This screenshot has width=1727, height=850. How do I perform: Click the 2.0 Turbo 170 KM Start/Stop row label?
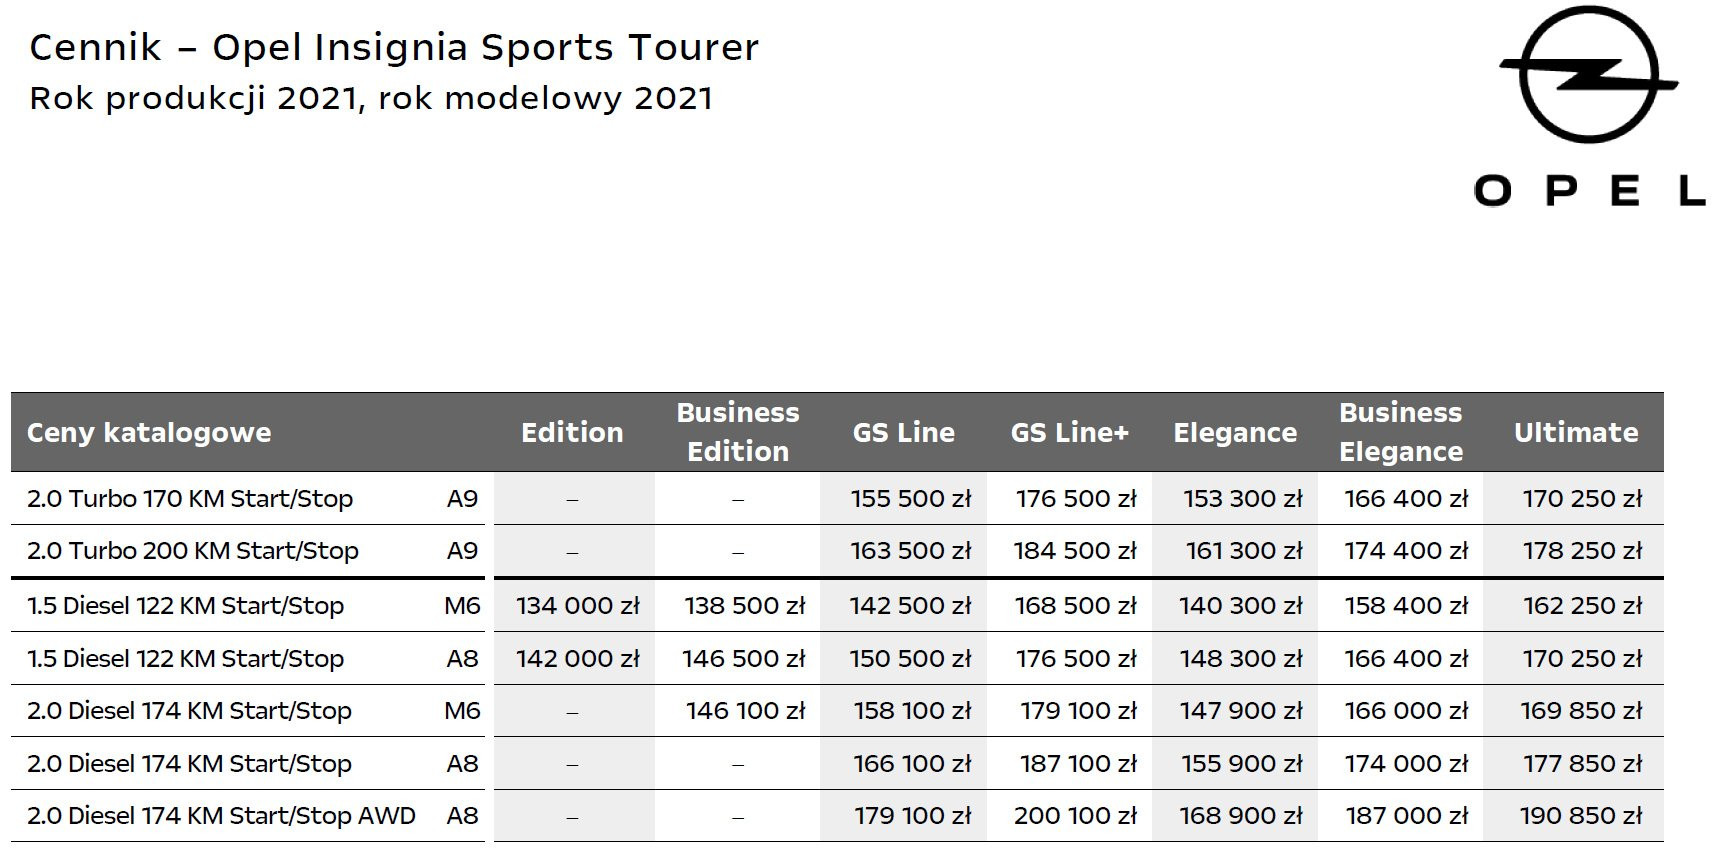[x=190, y=498]
